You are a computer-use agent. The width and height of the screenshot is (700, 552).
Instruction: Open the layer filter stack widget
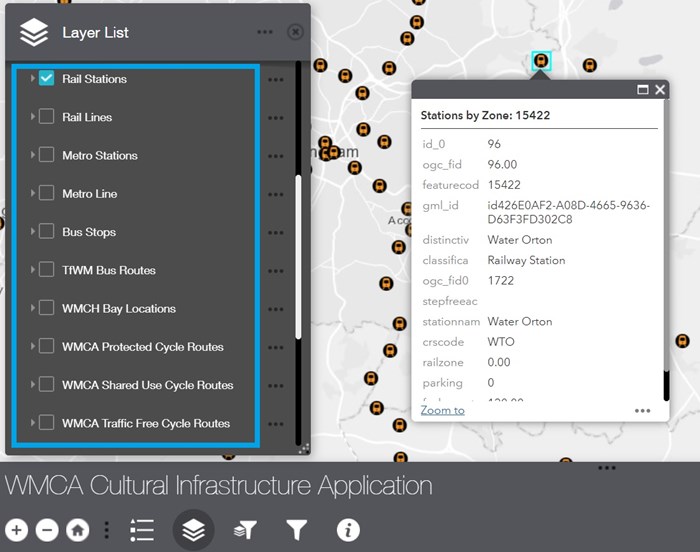245,530
